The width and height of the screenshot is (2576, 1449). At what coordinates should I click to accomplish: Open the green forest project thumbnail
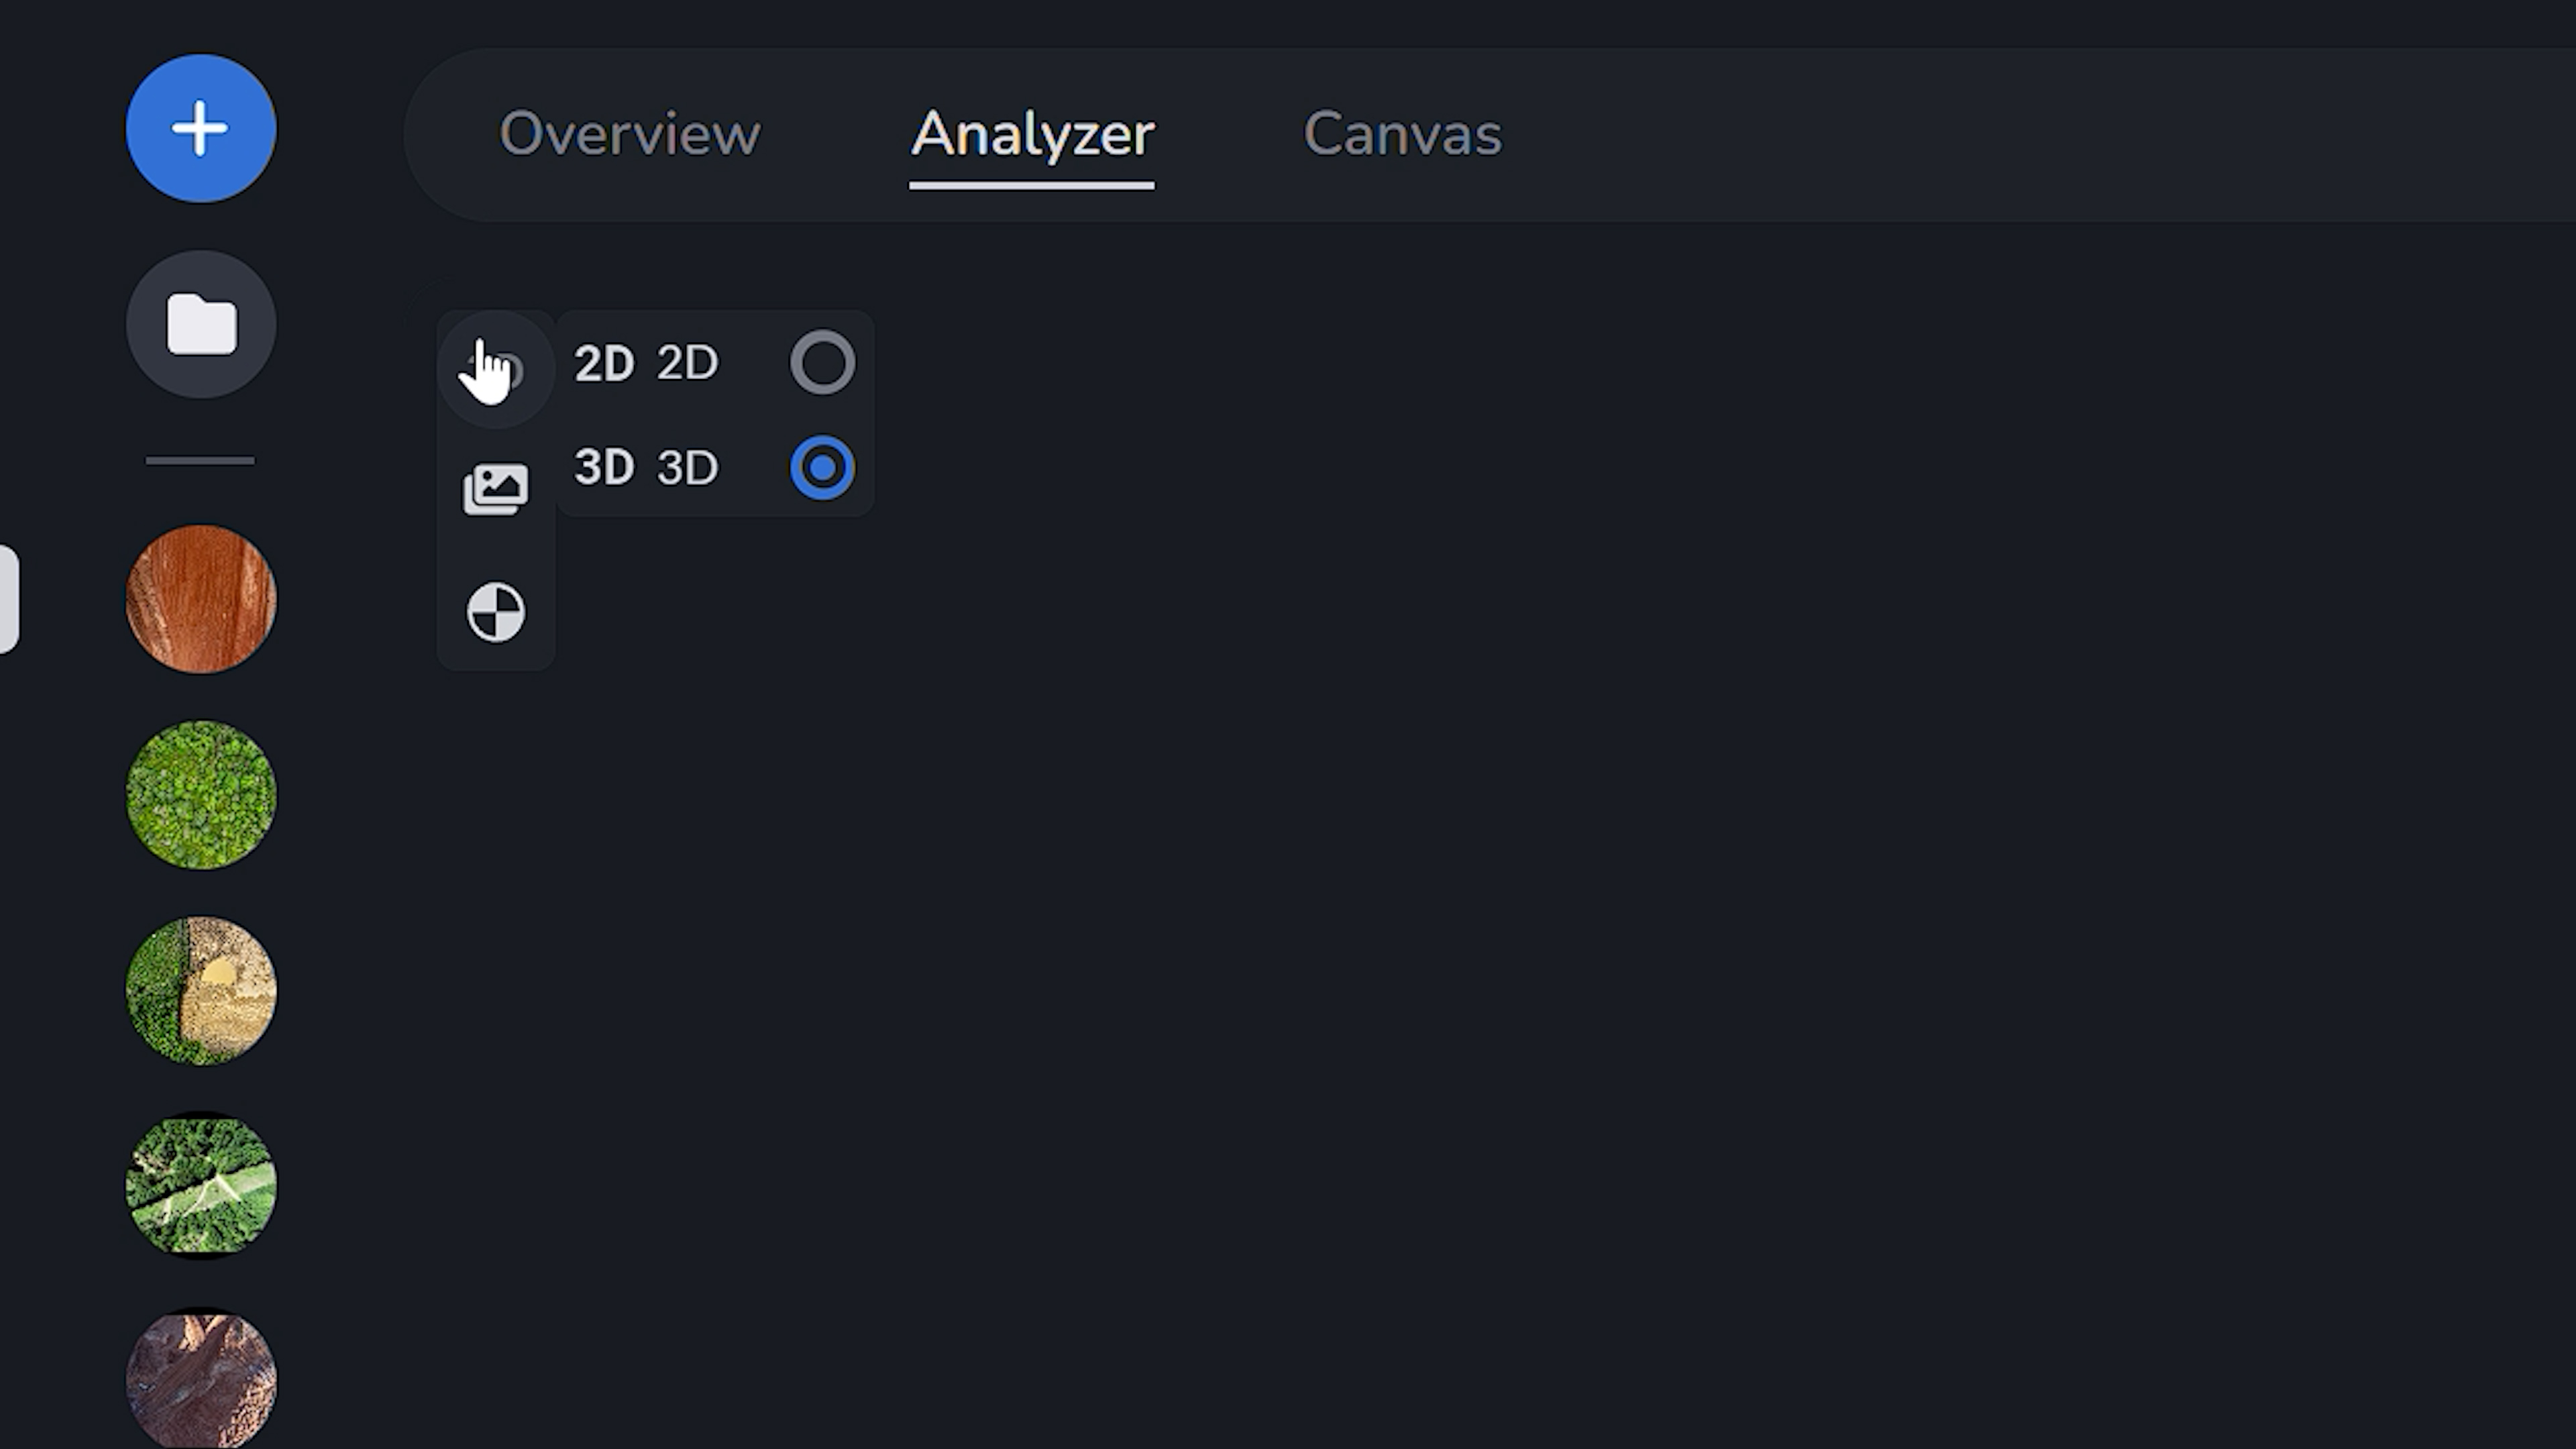coord(200,793)
